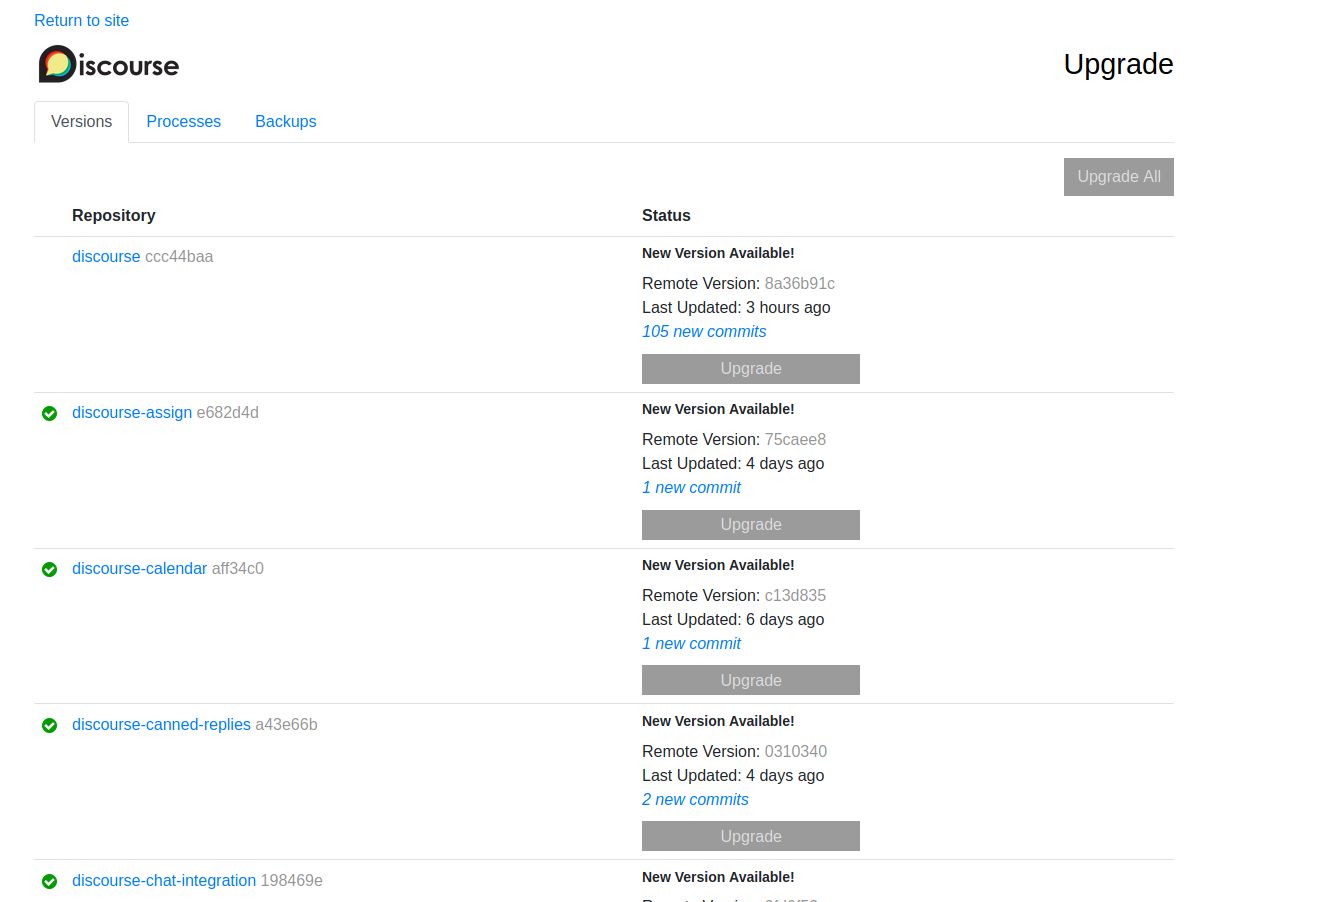This screenshot has width=1338, height=902.
Task: Open the Backups tab
Action: (285, 121)
